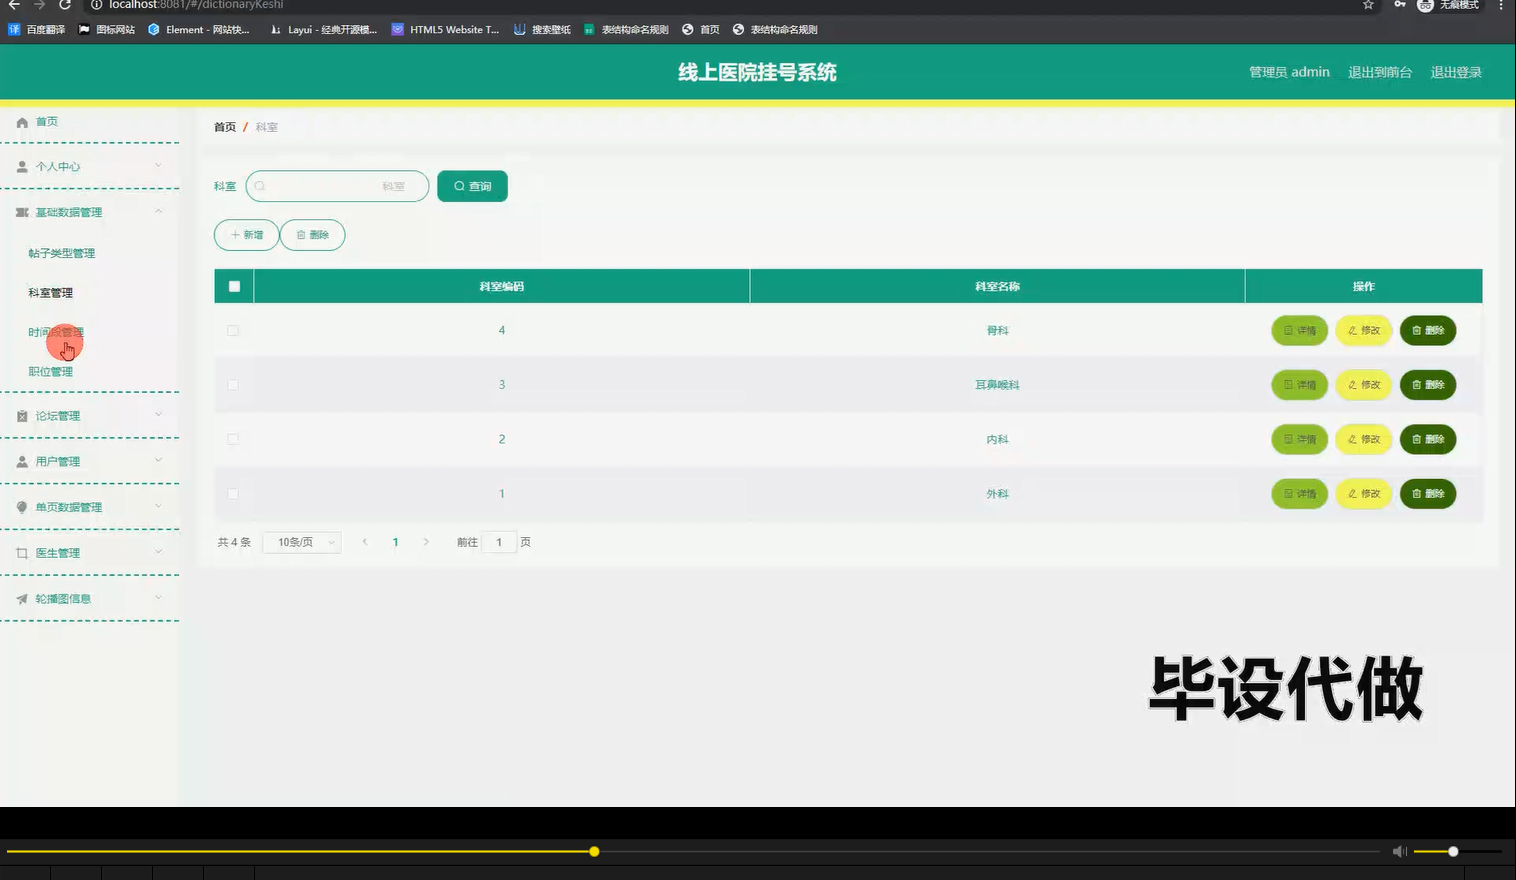Image resolution: width=1516 pixels, height=880 pixels.
Task: Open the HTML5 Website bookmark
Action: tap(445, 30)
